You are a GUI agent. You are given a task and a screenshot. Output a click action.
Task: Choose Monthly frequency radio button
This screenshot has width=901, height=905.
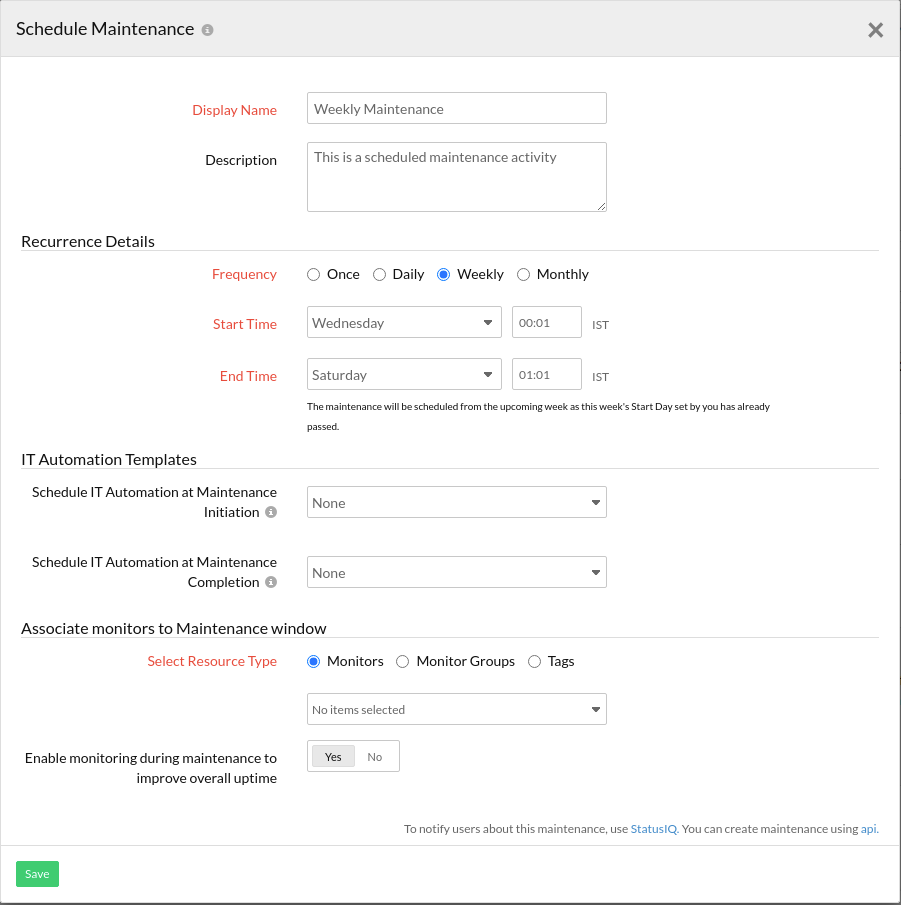[524, 274]
